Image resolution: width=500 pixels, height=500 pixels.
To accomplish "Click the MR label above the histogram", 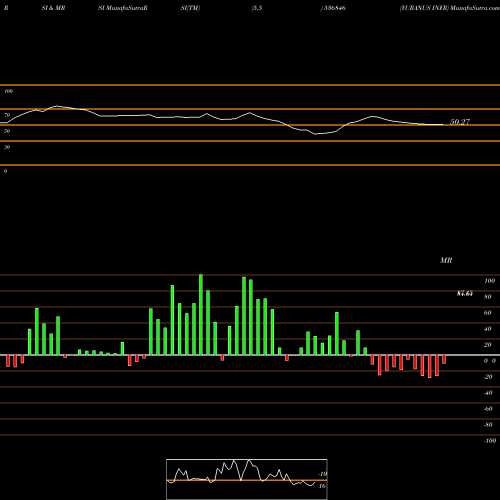I will (x=446, y=260).
